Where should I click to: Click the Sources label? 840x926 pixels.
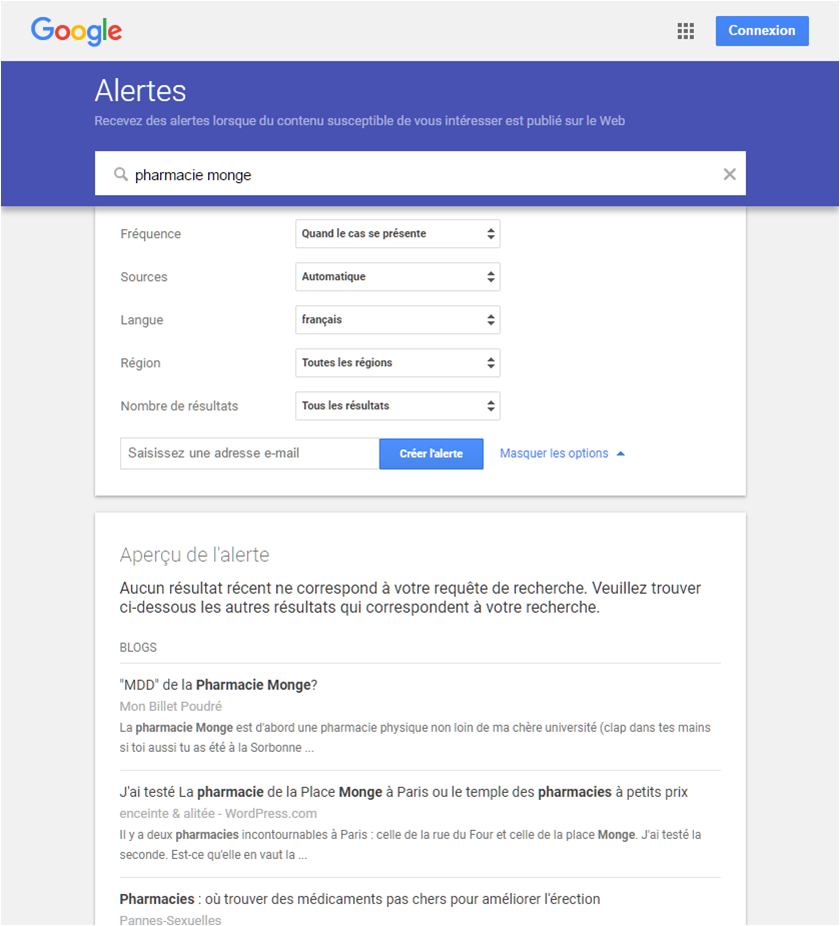coord(144,277)
